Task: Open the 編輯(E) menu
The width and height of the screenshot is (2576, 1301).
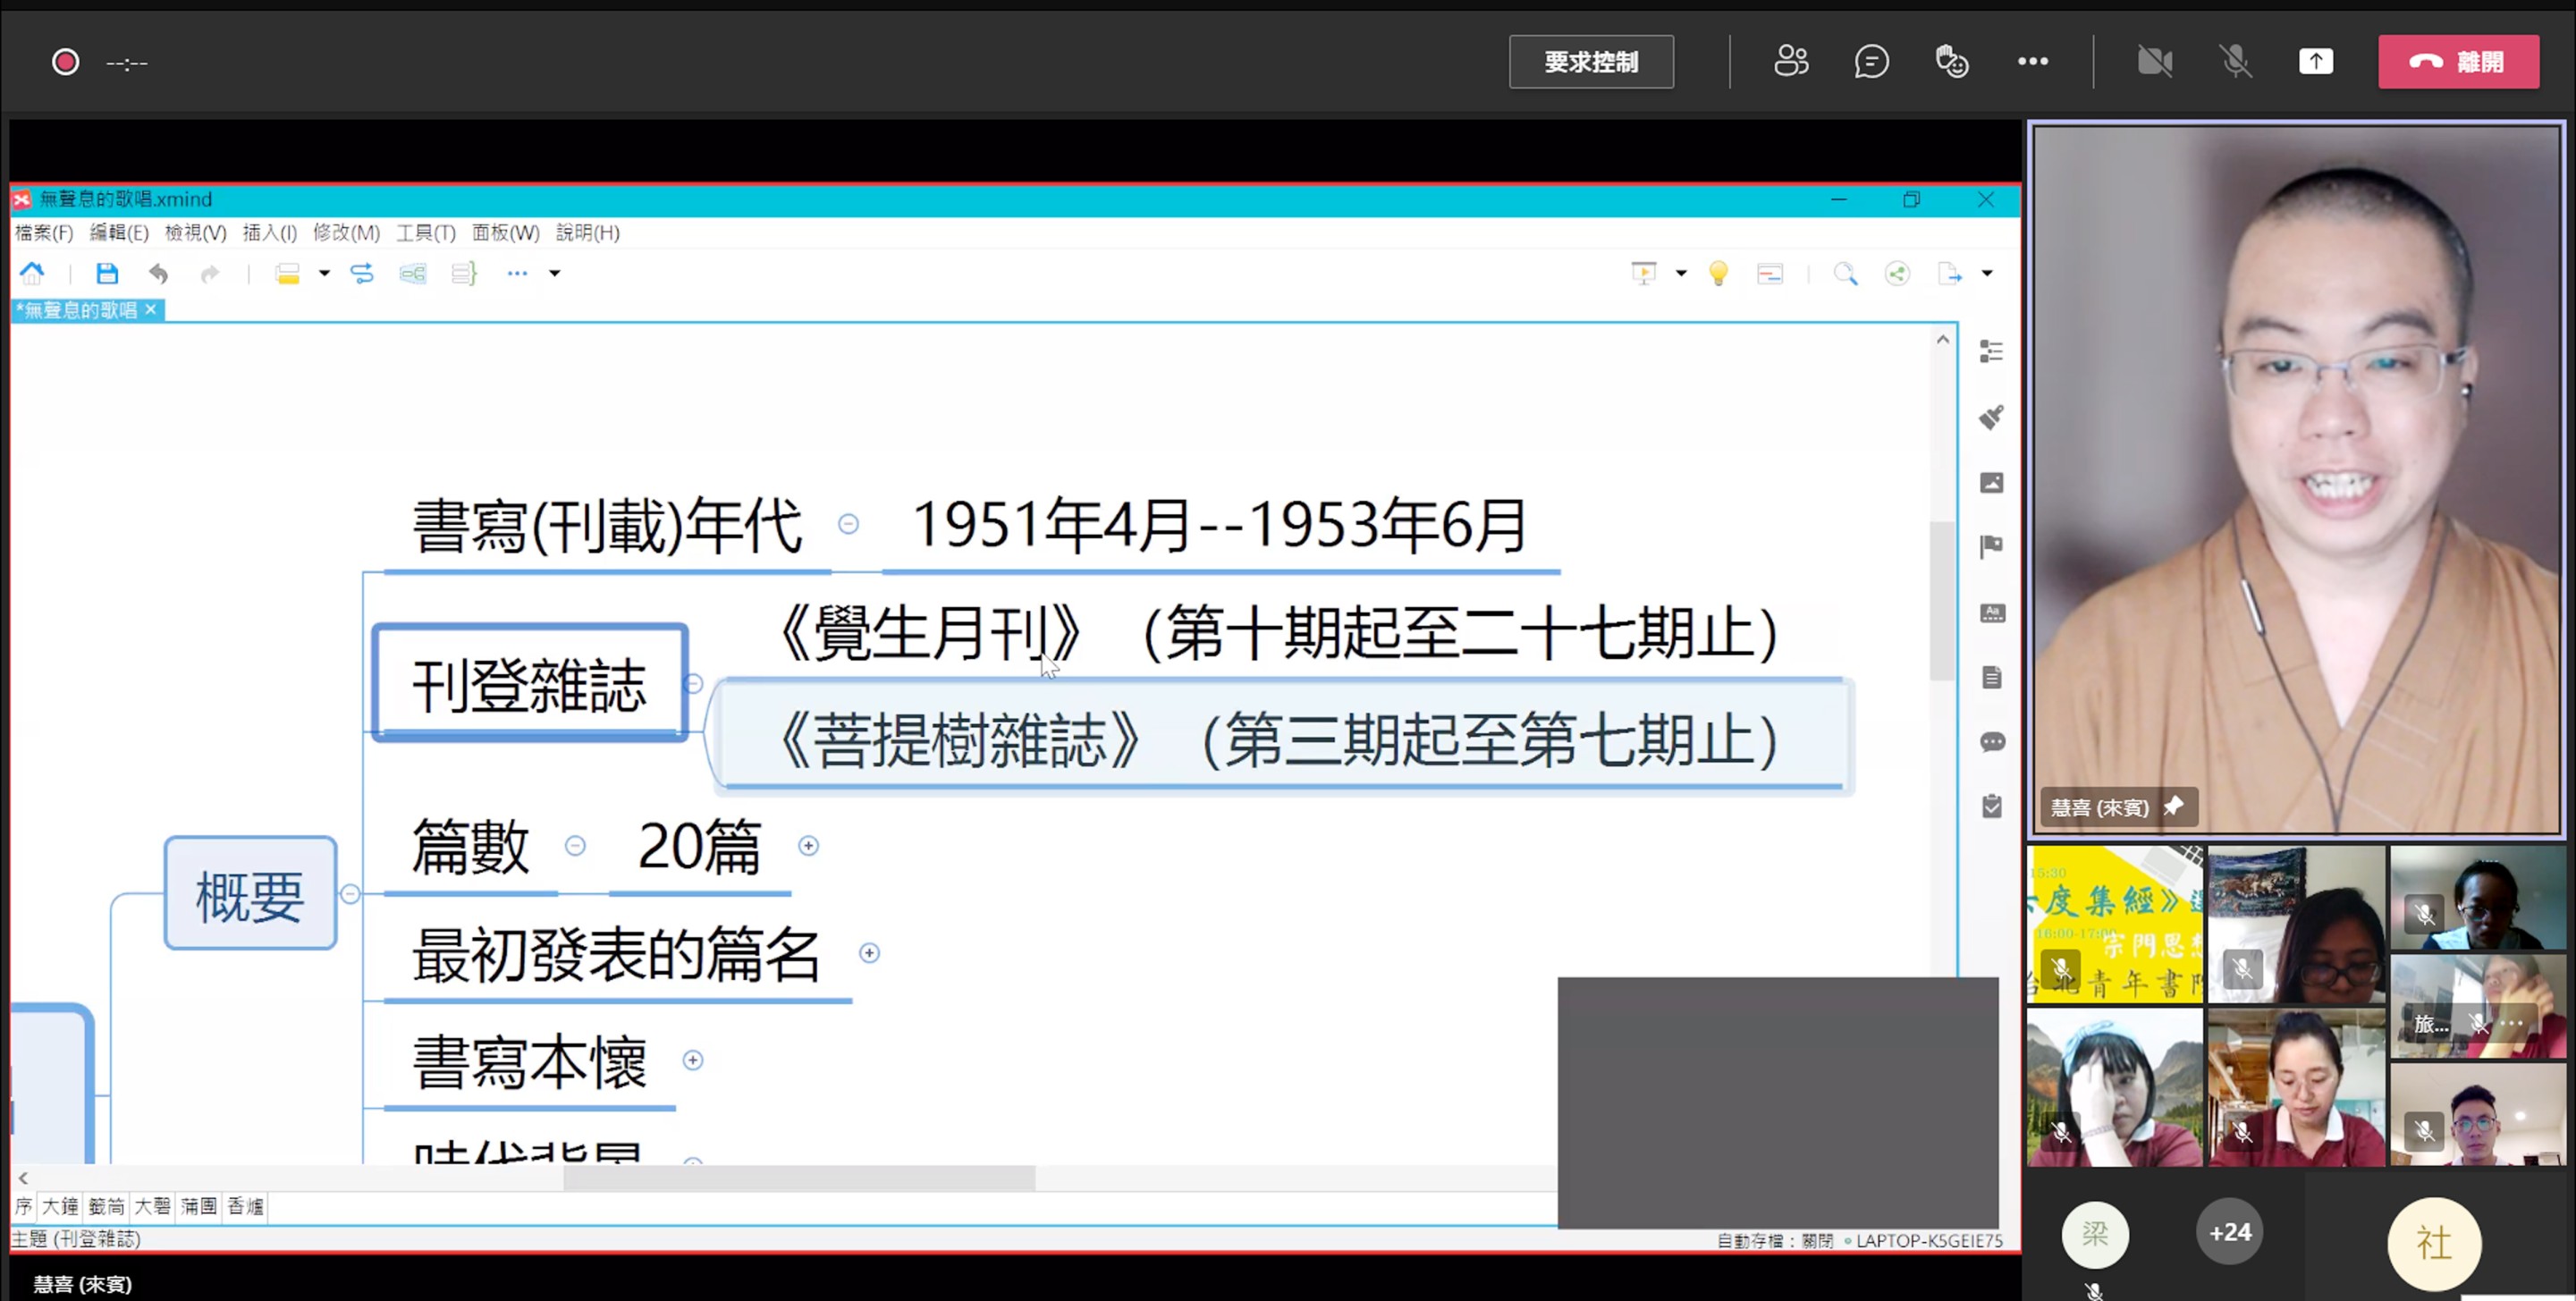Action: pos(119,232)
